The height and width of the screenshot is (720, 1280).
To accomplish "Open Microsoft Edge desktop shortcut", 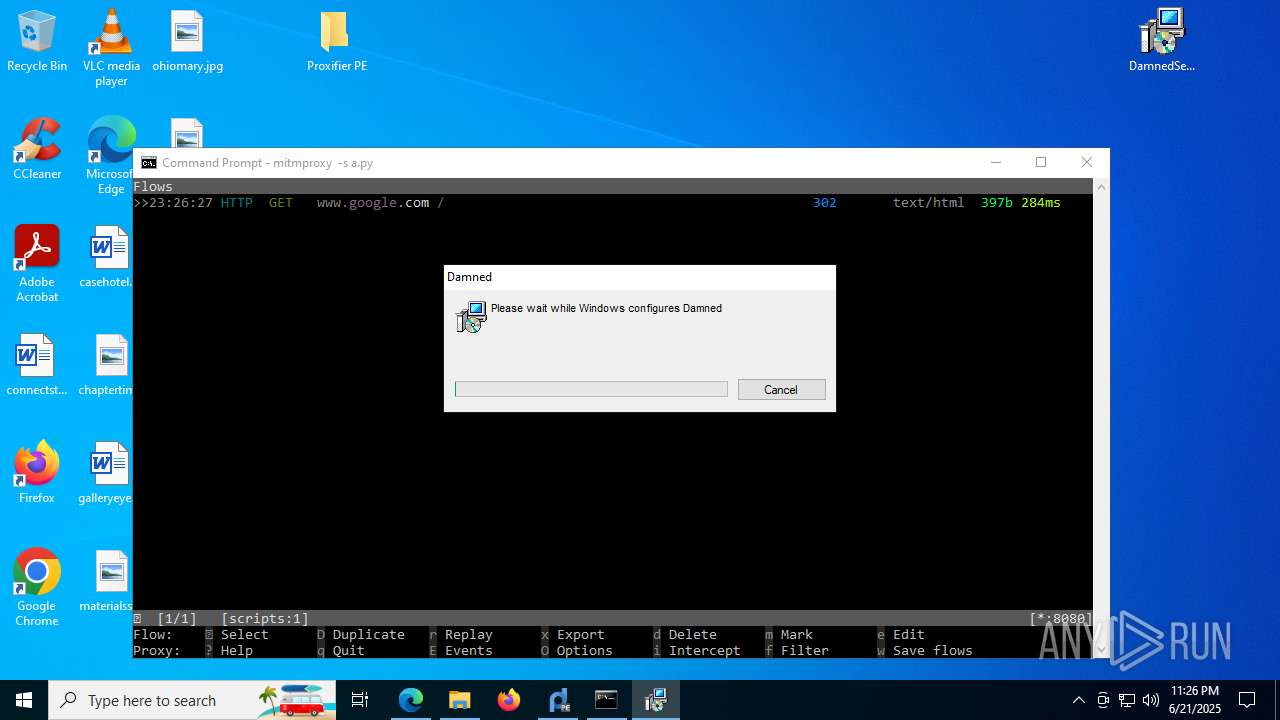I will point(109,156).
